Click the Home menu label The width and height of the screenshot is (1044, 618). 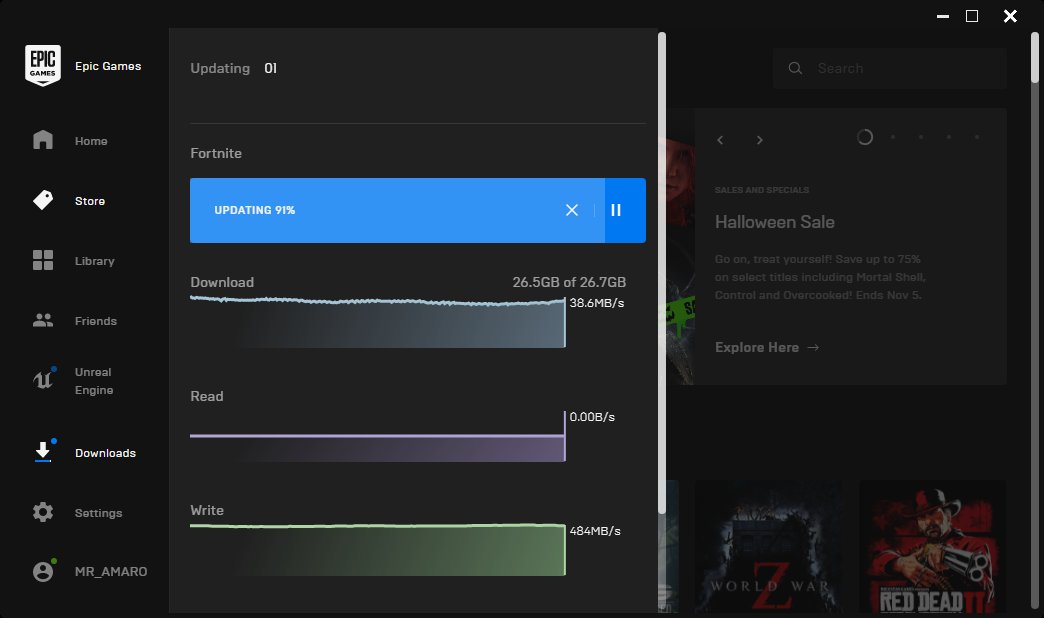[x=91, y=141]
